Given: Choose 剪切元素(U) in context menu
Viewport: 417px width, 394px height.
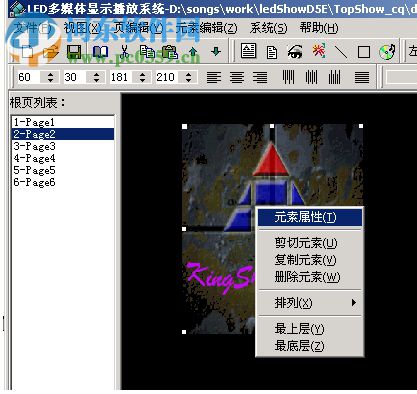Looking at the screenshot, I should tap(310, 243).
